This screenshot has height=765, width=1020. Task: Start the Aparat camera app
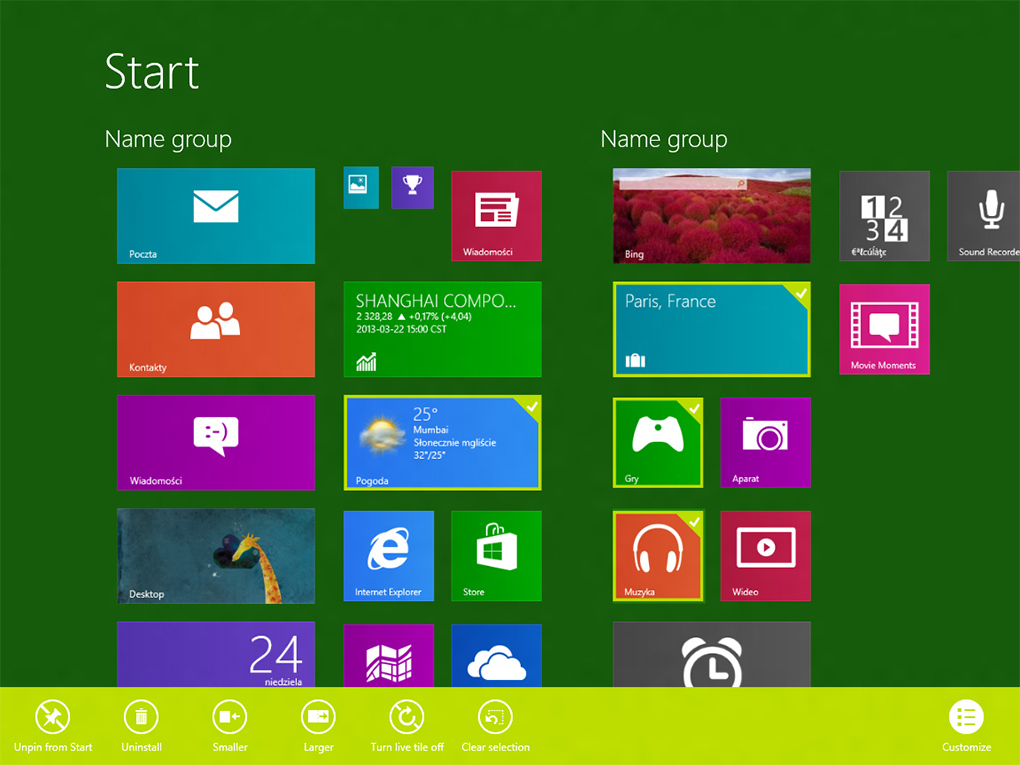tap(765, 443)
